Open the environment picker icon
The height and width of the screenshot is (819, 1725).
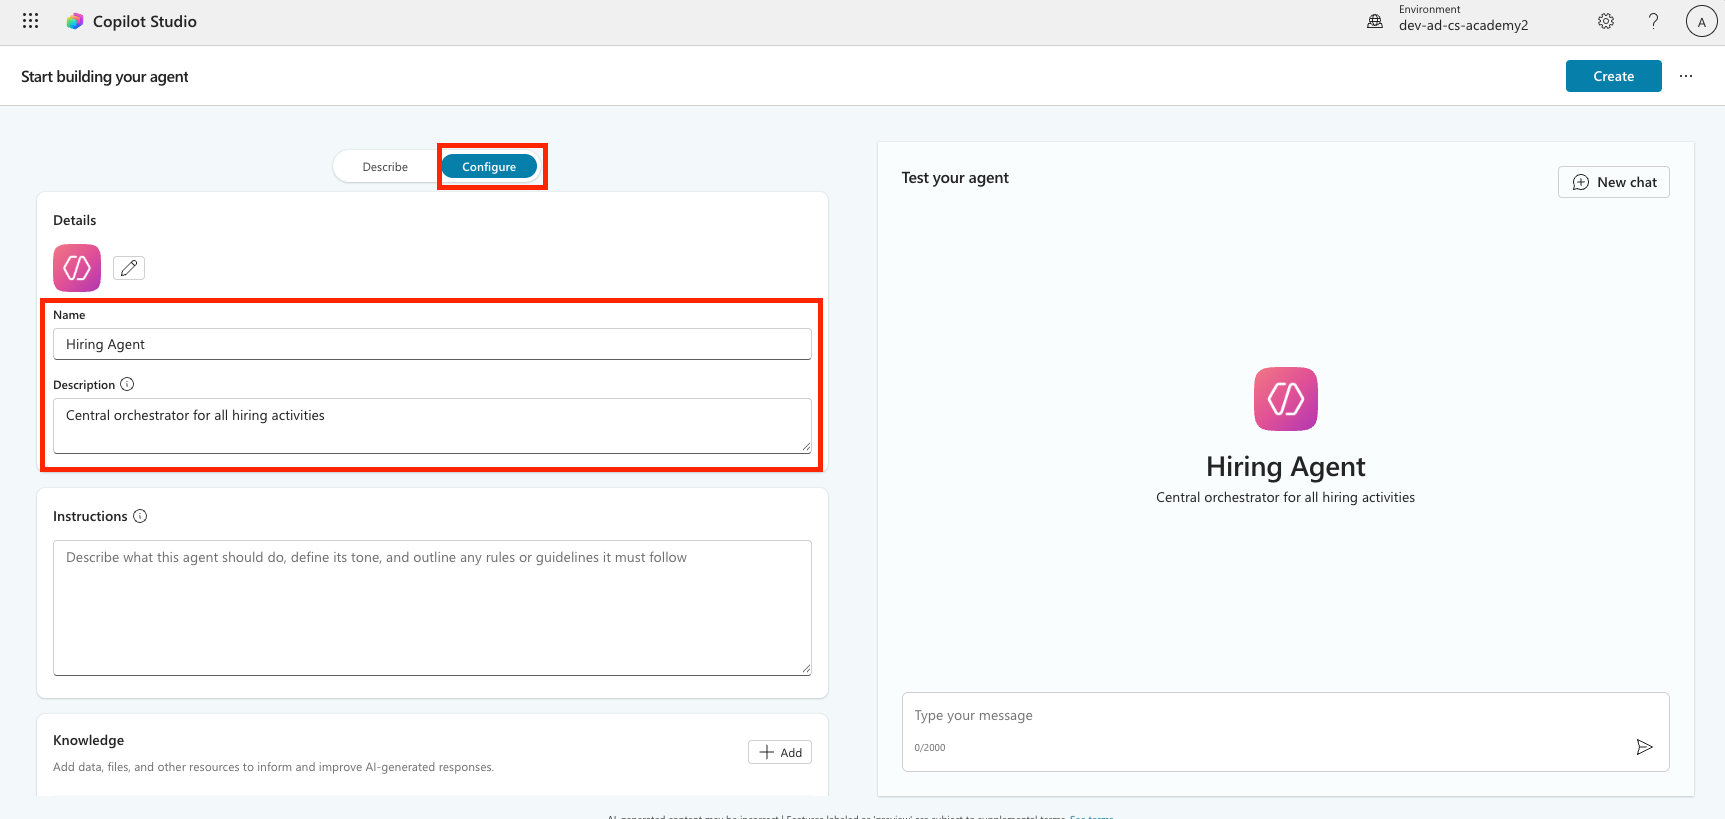click(1375, 21)
